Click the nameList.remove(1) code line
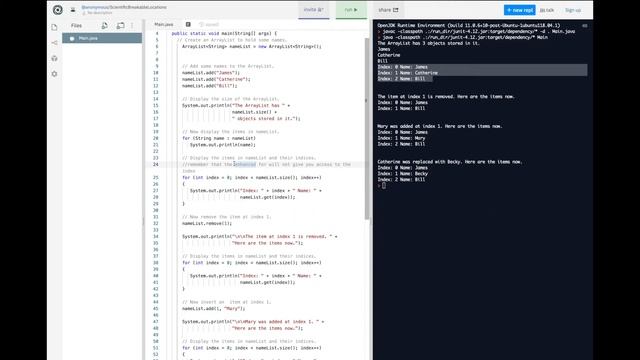640x360 pixels. click(x=207, y=223)
